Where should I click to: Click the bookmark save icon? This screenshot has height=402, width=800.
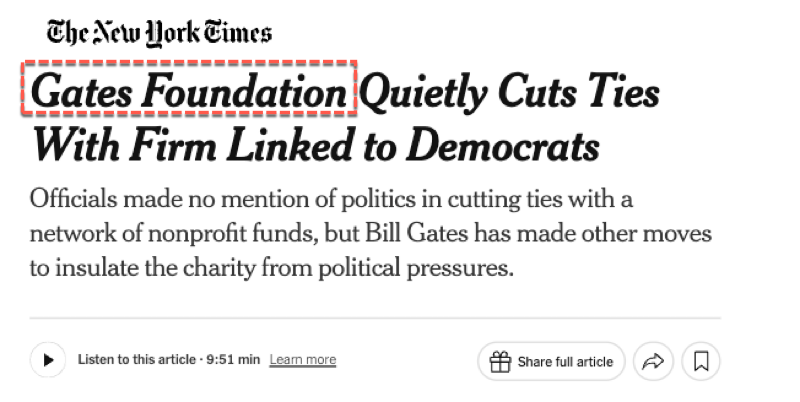700,361
